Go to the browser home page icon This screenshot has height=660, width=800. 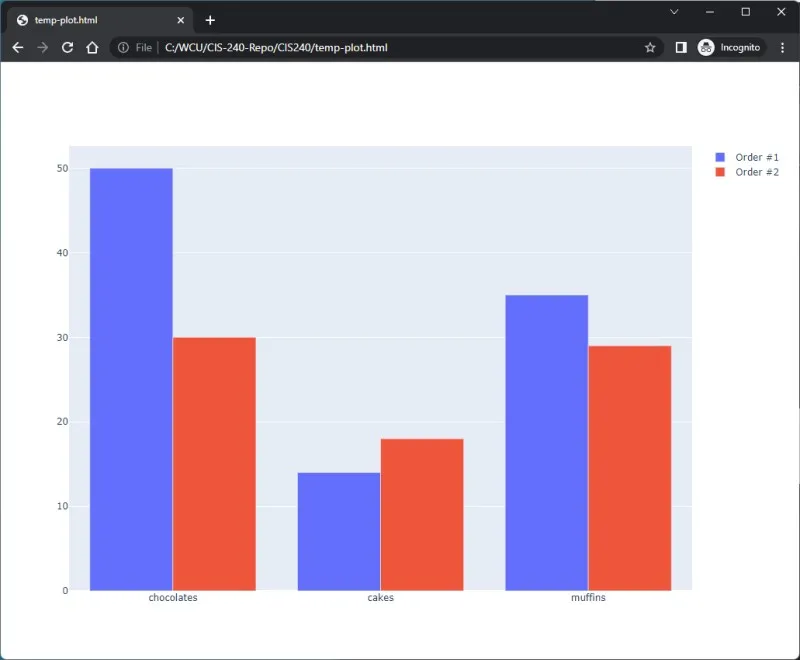pos(92,47)
